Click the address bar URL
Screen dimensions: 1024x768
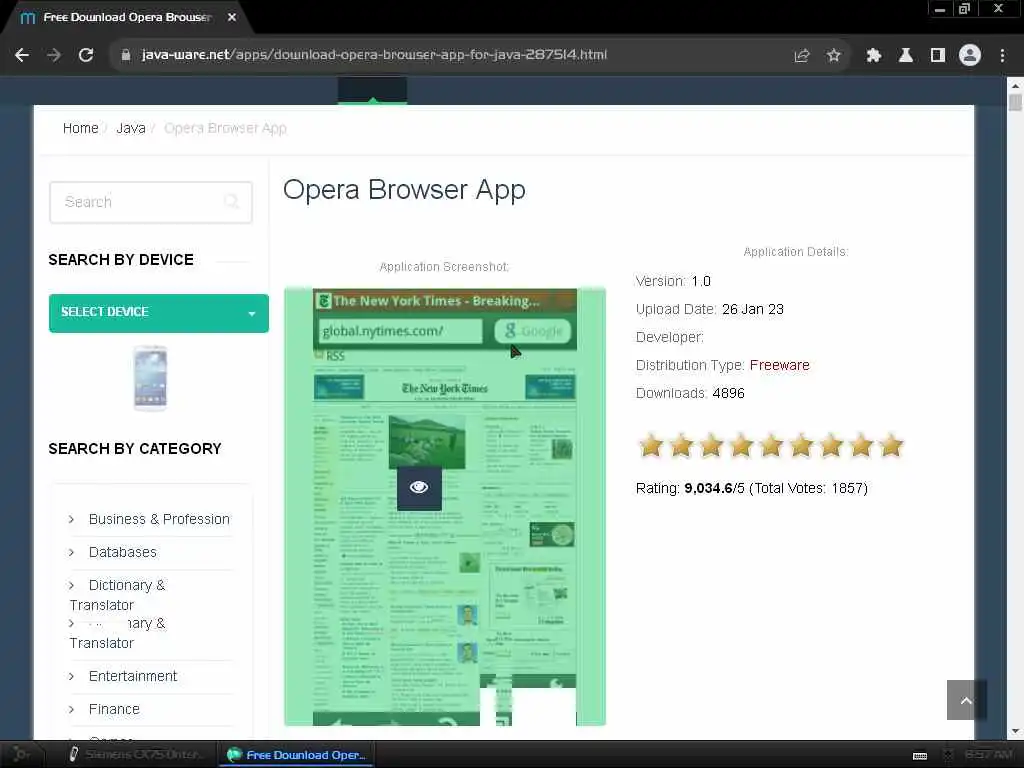tap(374, 55)
